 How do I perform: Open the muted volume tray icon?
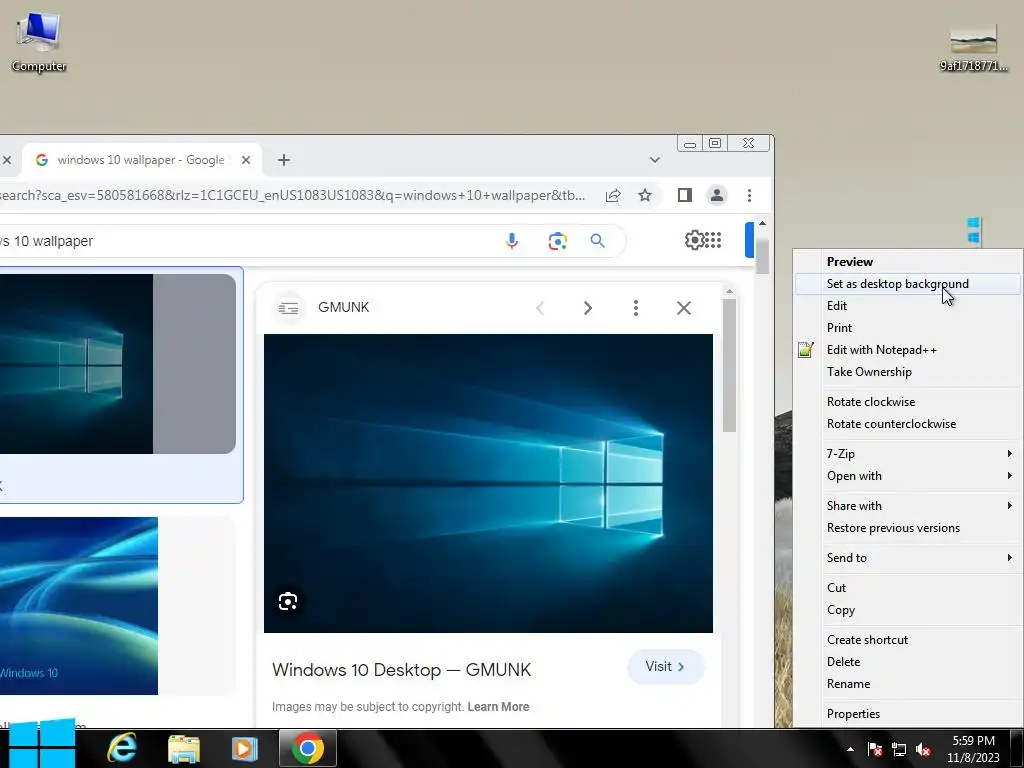(x=923, y=749)
